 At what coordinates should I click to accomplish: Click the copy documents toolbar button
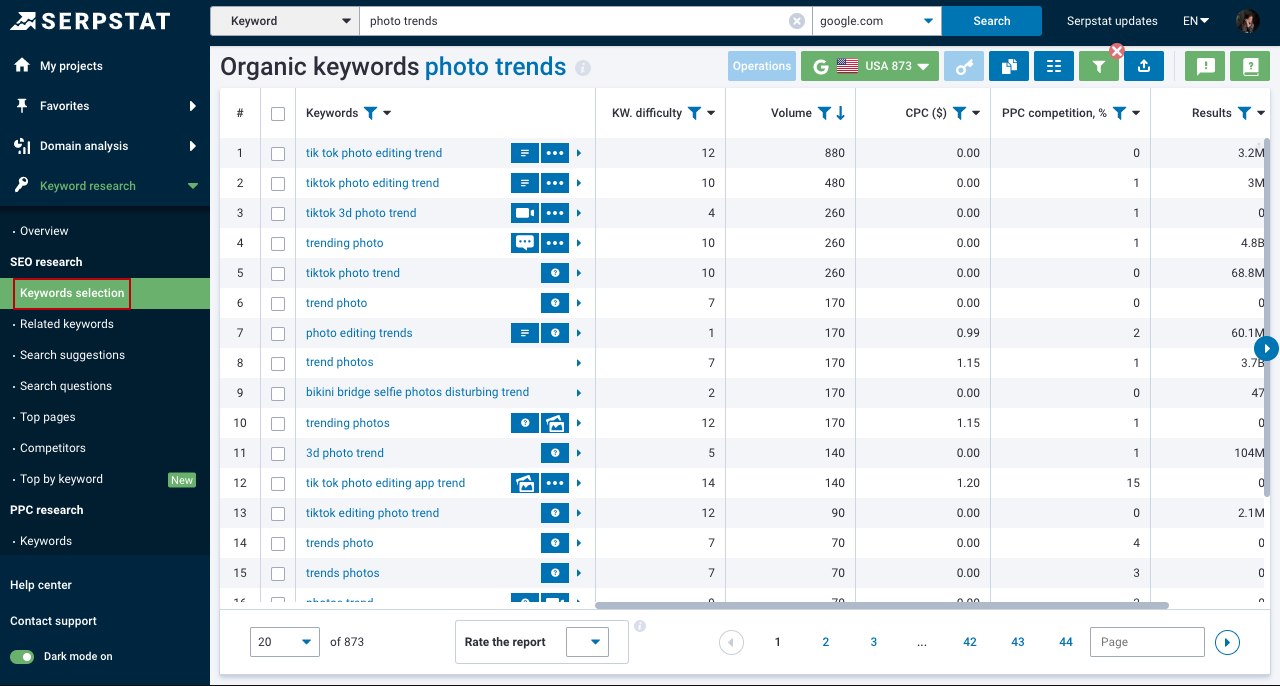[1009, 66]
